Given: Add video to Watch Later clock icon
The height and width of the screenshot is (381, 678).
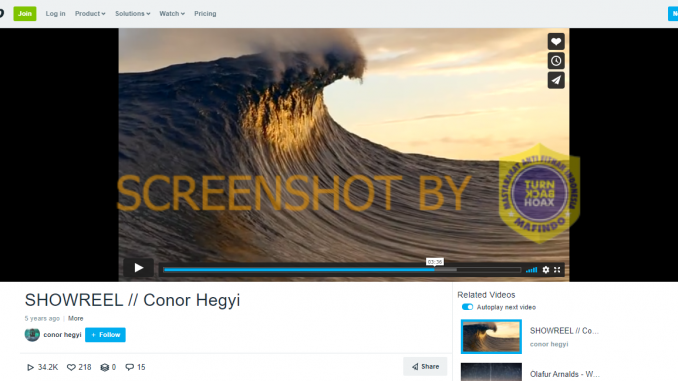Looking at the screenshot, I should [556, 61].
